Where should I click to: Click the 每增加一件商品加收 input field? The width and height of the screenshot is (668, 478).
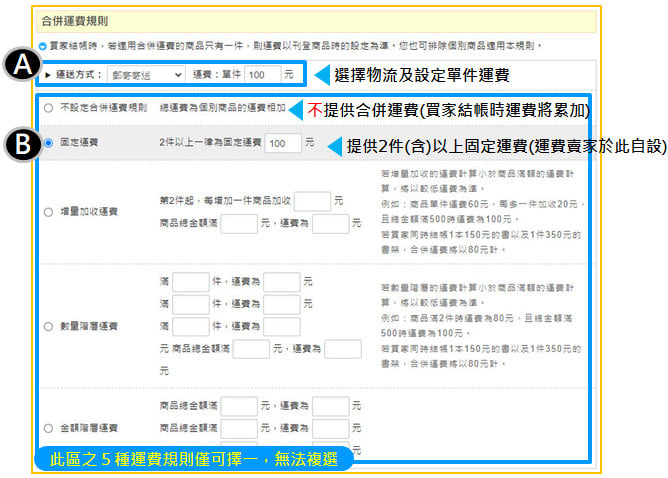click(312, 201)
